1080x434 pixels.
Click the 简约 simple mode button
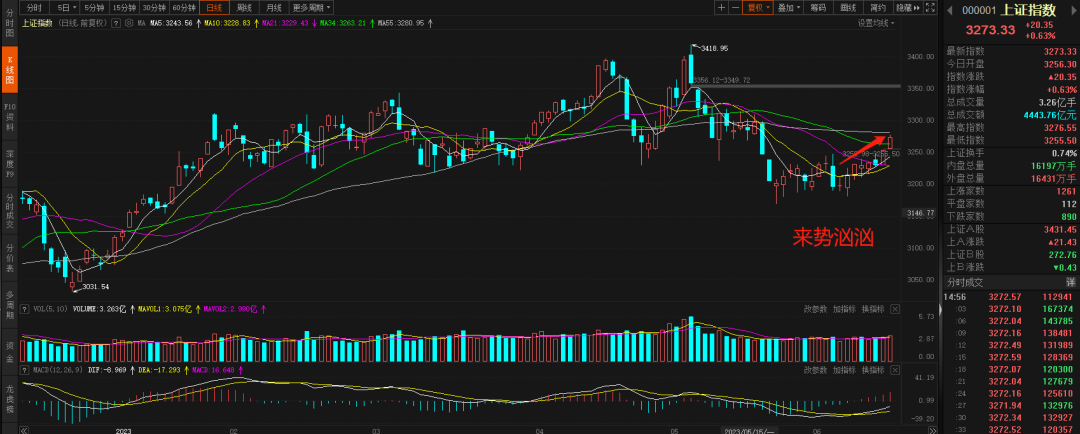click(878, 8)
